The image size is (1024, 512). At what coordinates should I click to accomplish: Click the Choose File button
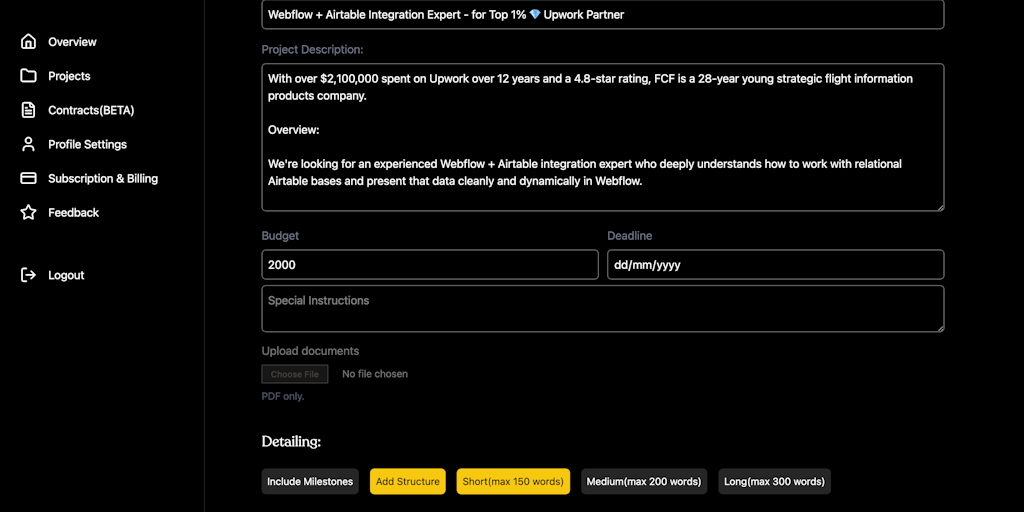pyautogui.click(x=295, y=374)
